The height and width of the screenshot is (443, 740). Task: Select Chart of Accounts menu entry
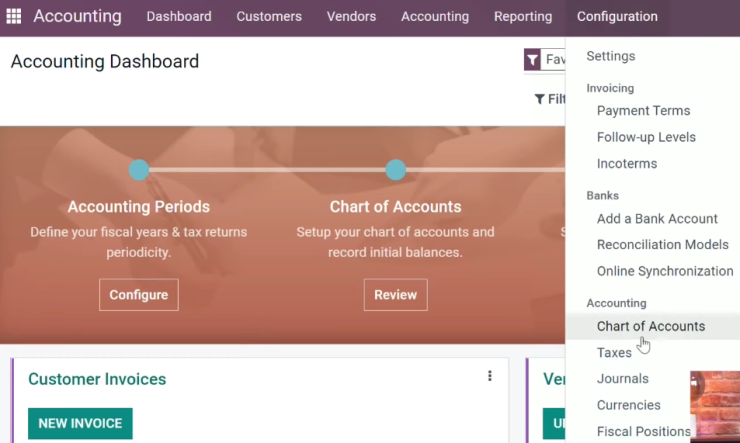click(653, 326)
